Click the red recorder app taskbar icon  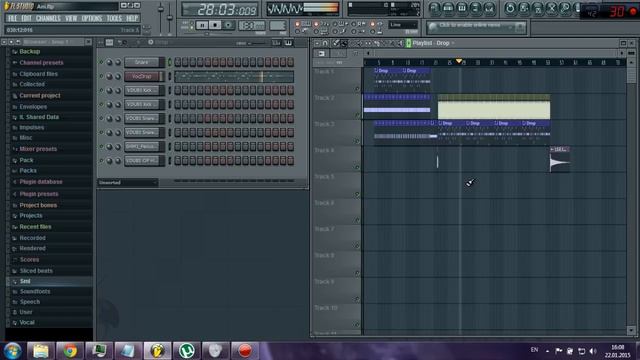(x=245, y=351)
